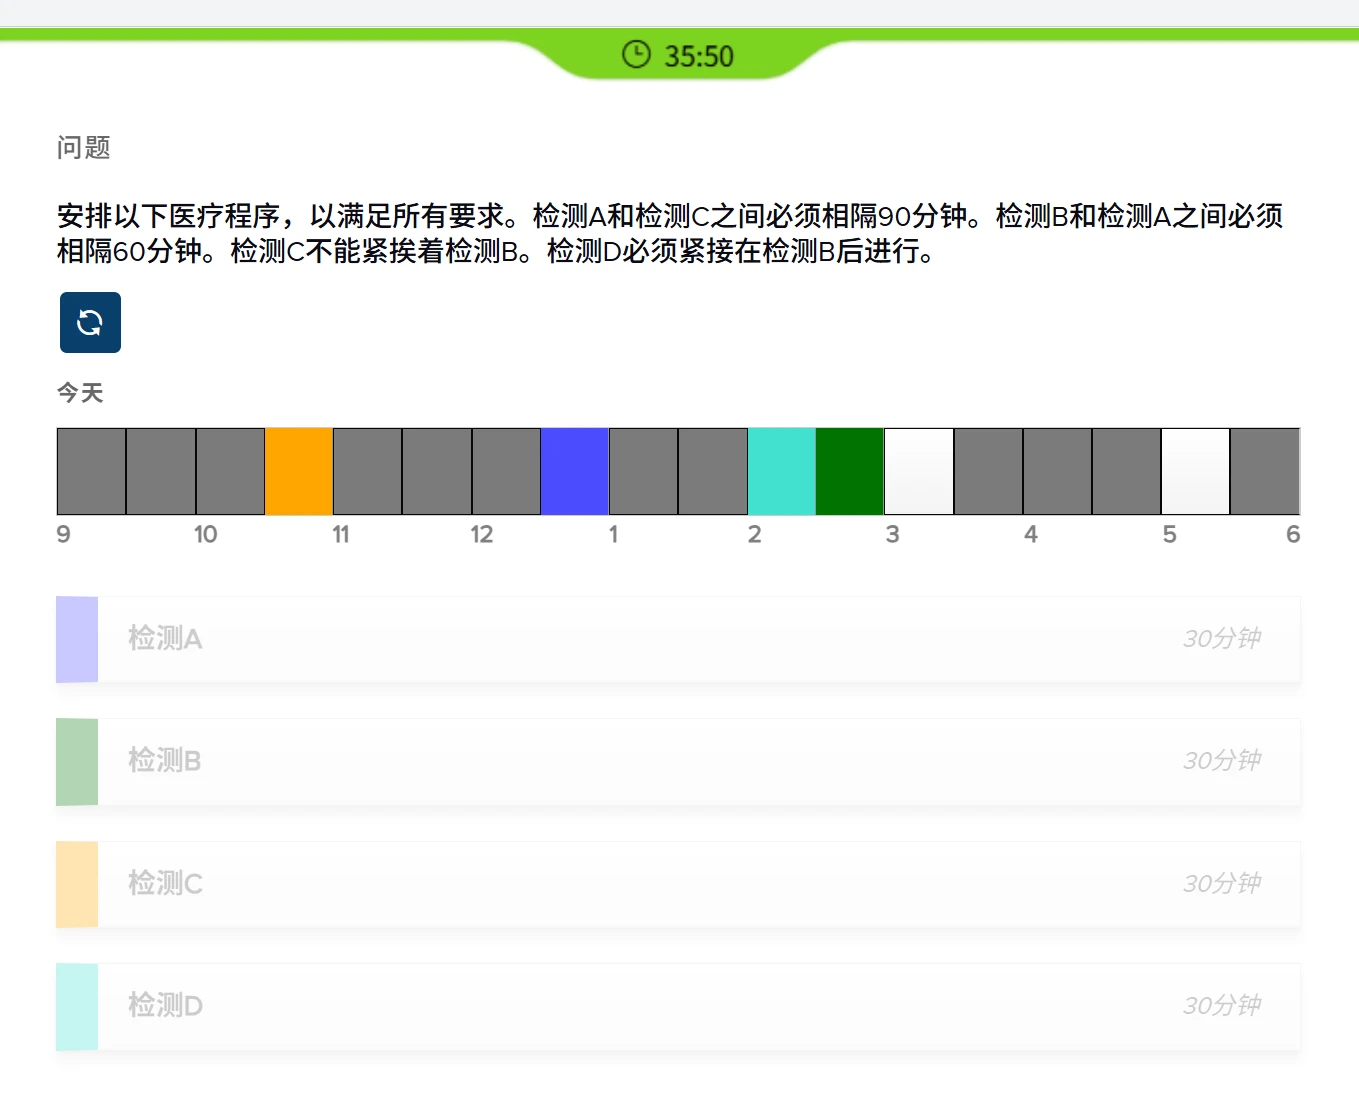Click the 问题 heading
The height and width of the screenshot is (1111, 1359).
[83, 148]
